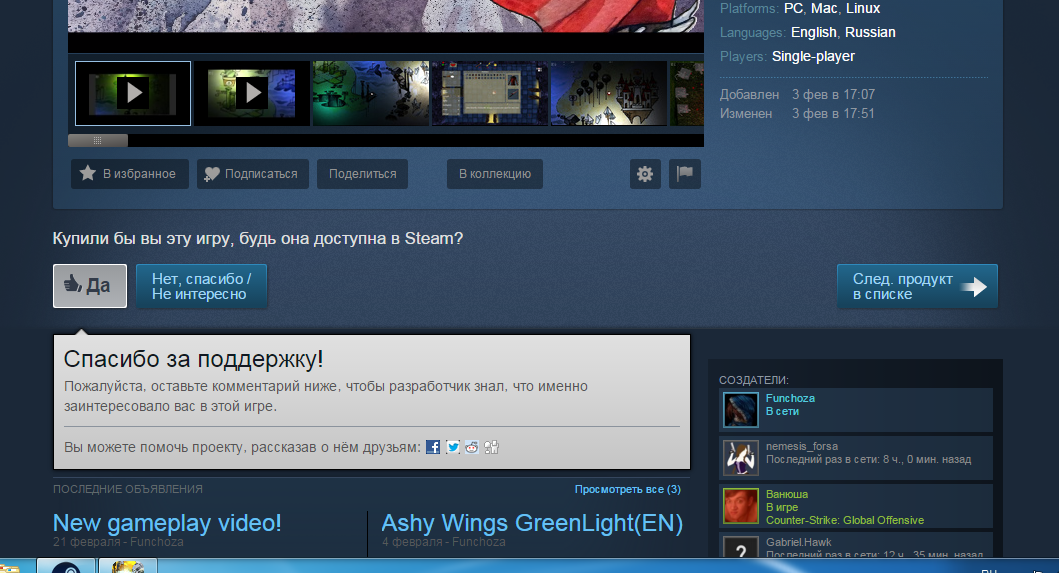This screenshot has height=573, width=1059.
Task: Open the castle map screenshot thumbnail
Action: click(x=609, y=93)
